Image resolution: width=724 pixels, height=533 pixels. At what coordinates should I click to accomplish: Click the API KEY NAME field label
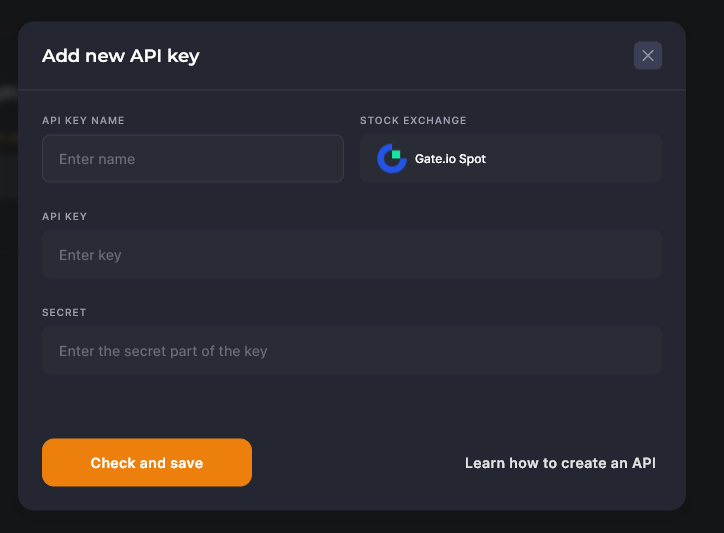click(x=83, y=121)
